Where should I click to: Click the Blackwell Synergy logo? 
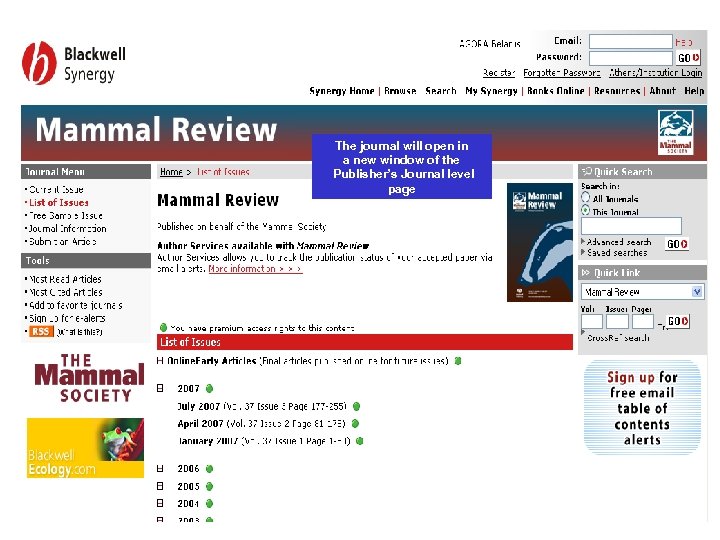click(x=74, y=63)
